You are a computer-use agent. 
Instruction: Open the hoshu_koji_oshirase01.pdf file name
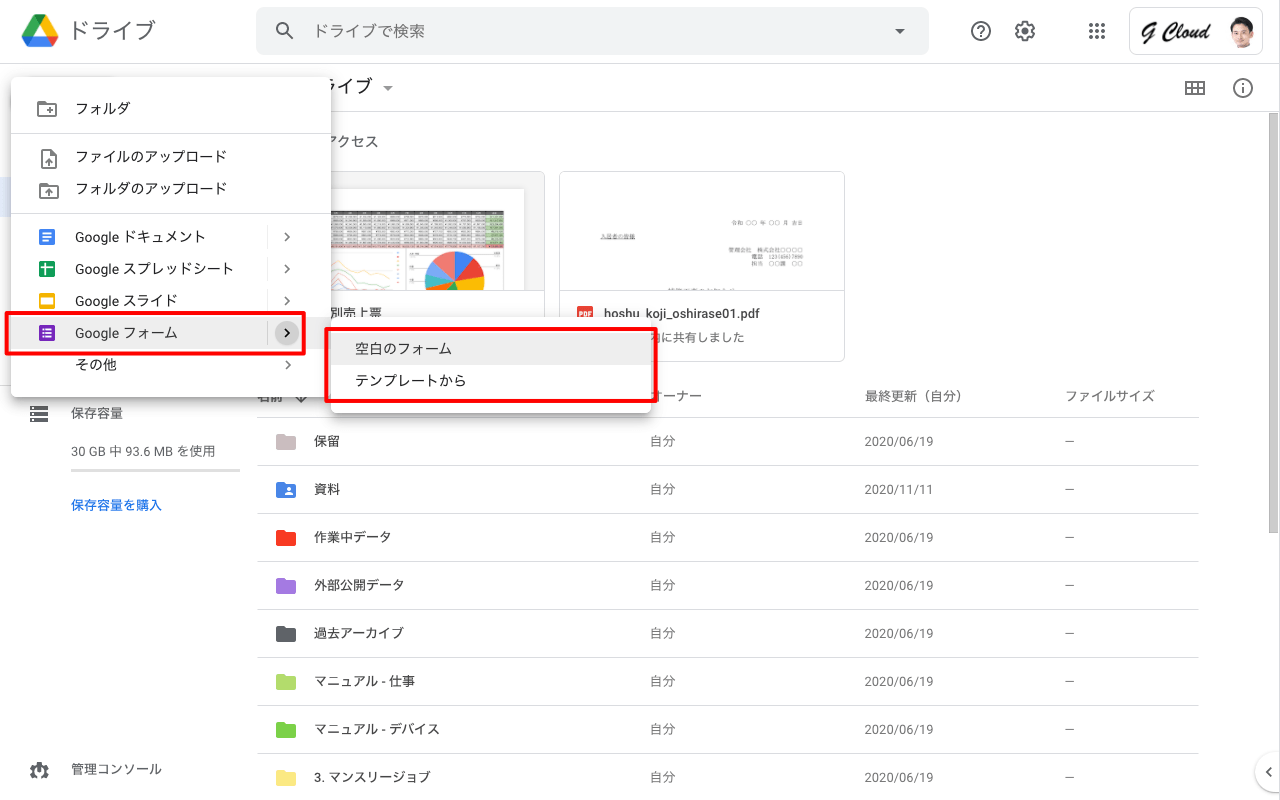[x=682, y=313]
